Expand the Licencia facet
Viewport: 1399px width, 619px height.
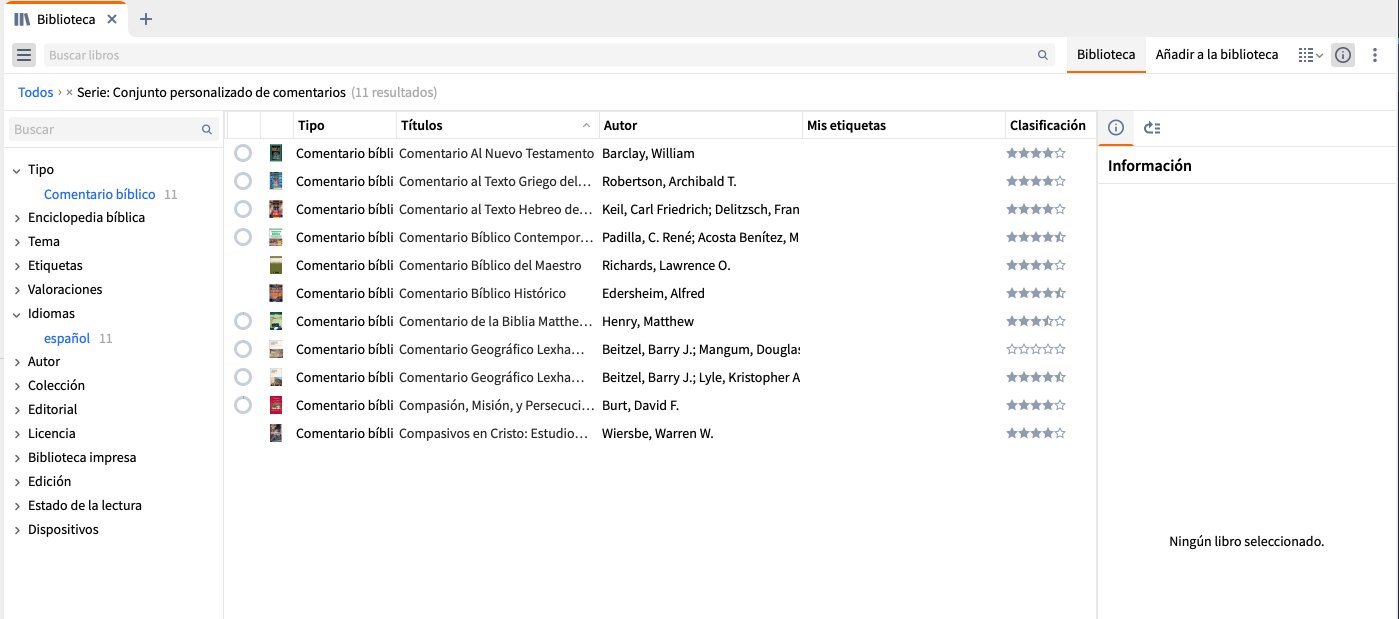coord(17,434)
